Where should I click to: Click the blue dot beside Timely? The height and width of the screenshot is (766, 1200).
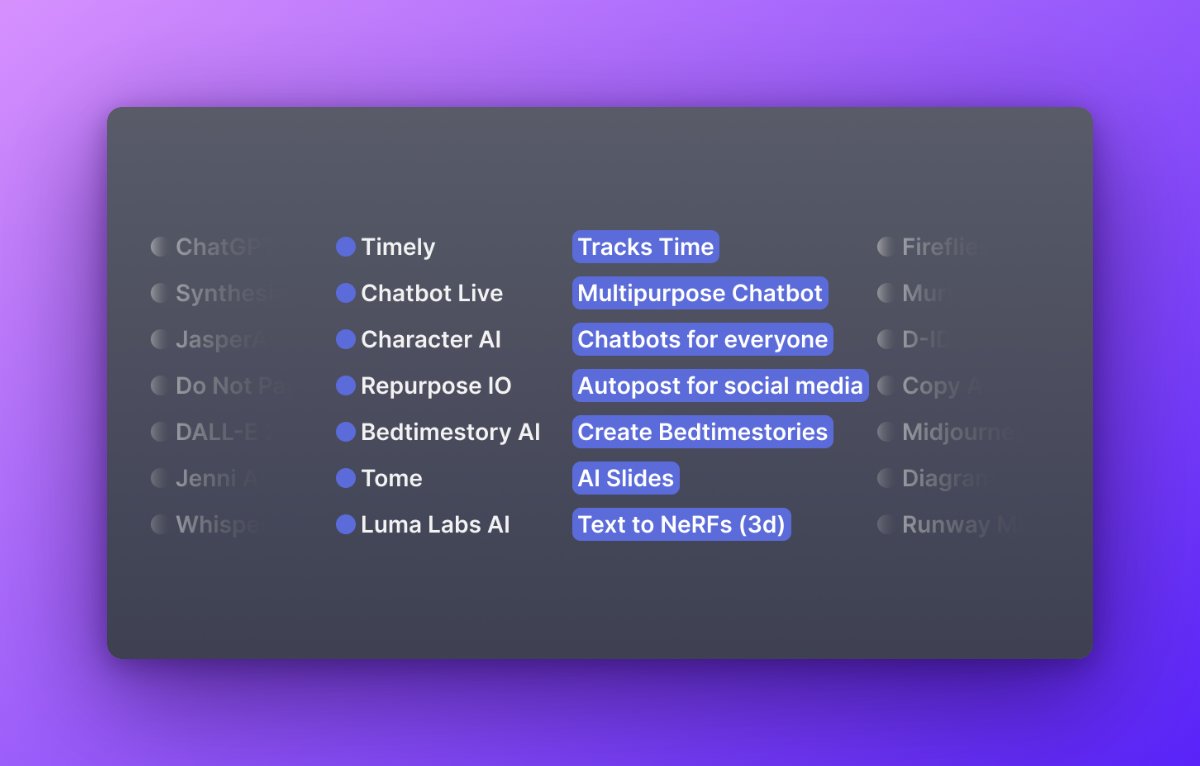(346, 247)
